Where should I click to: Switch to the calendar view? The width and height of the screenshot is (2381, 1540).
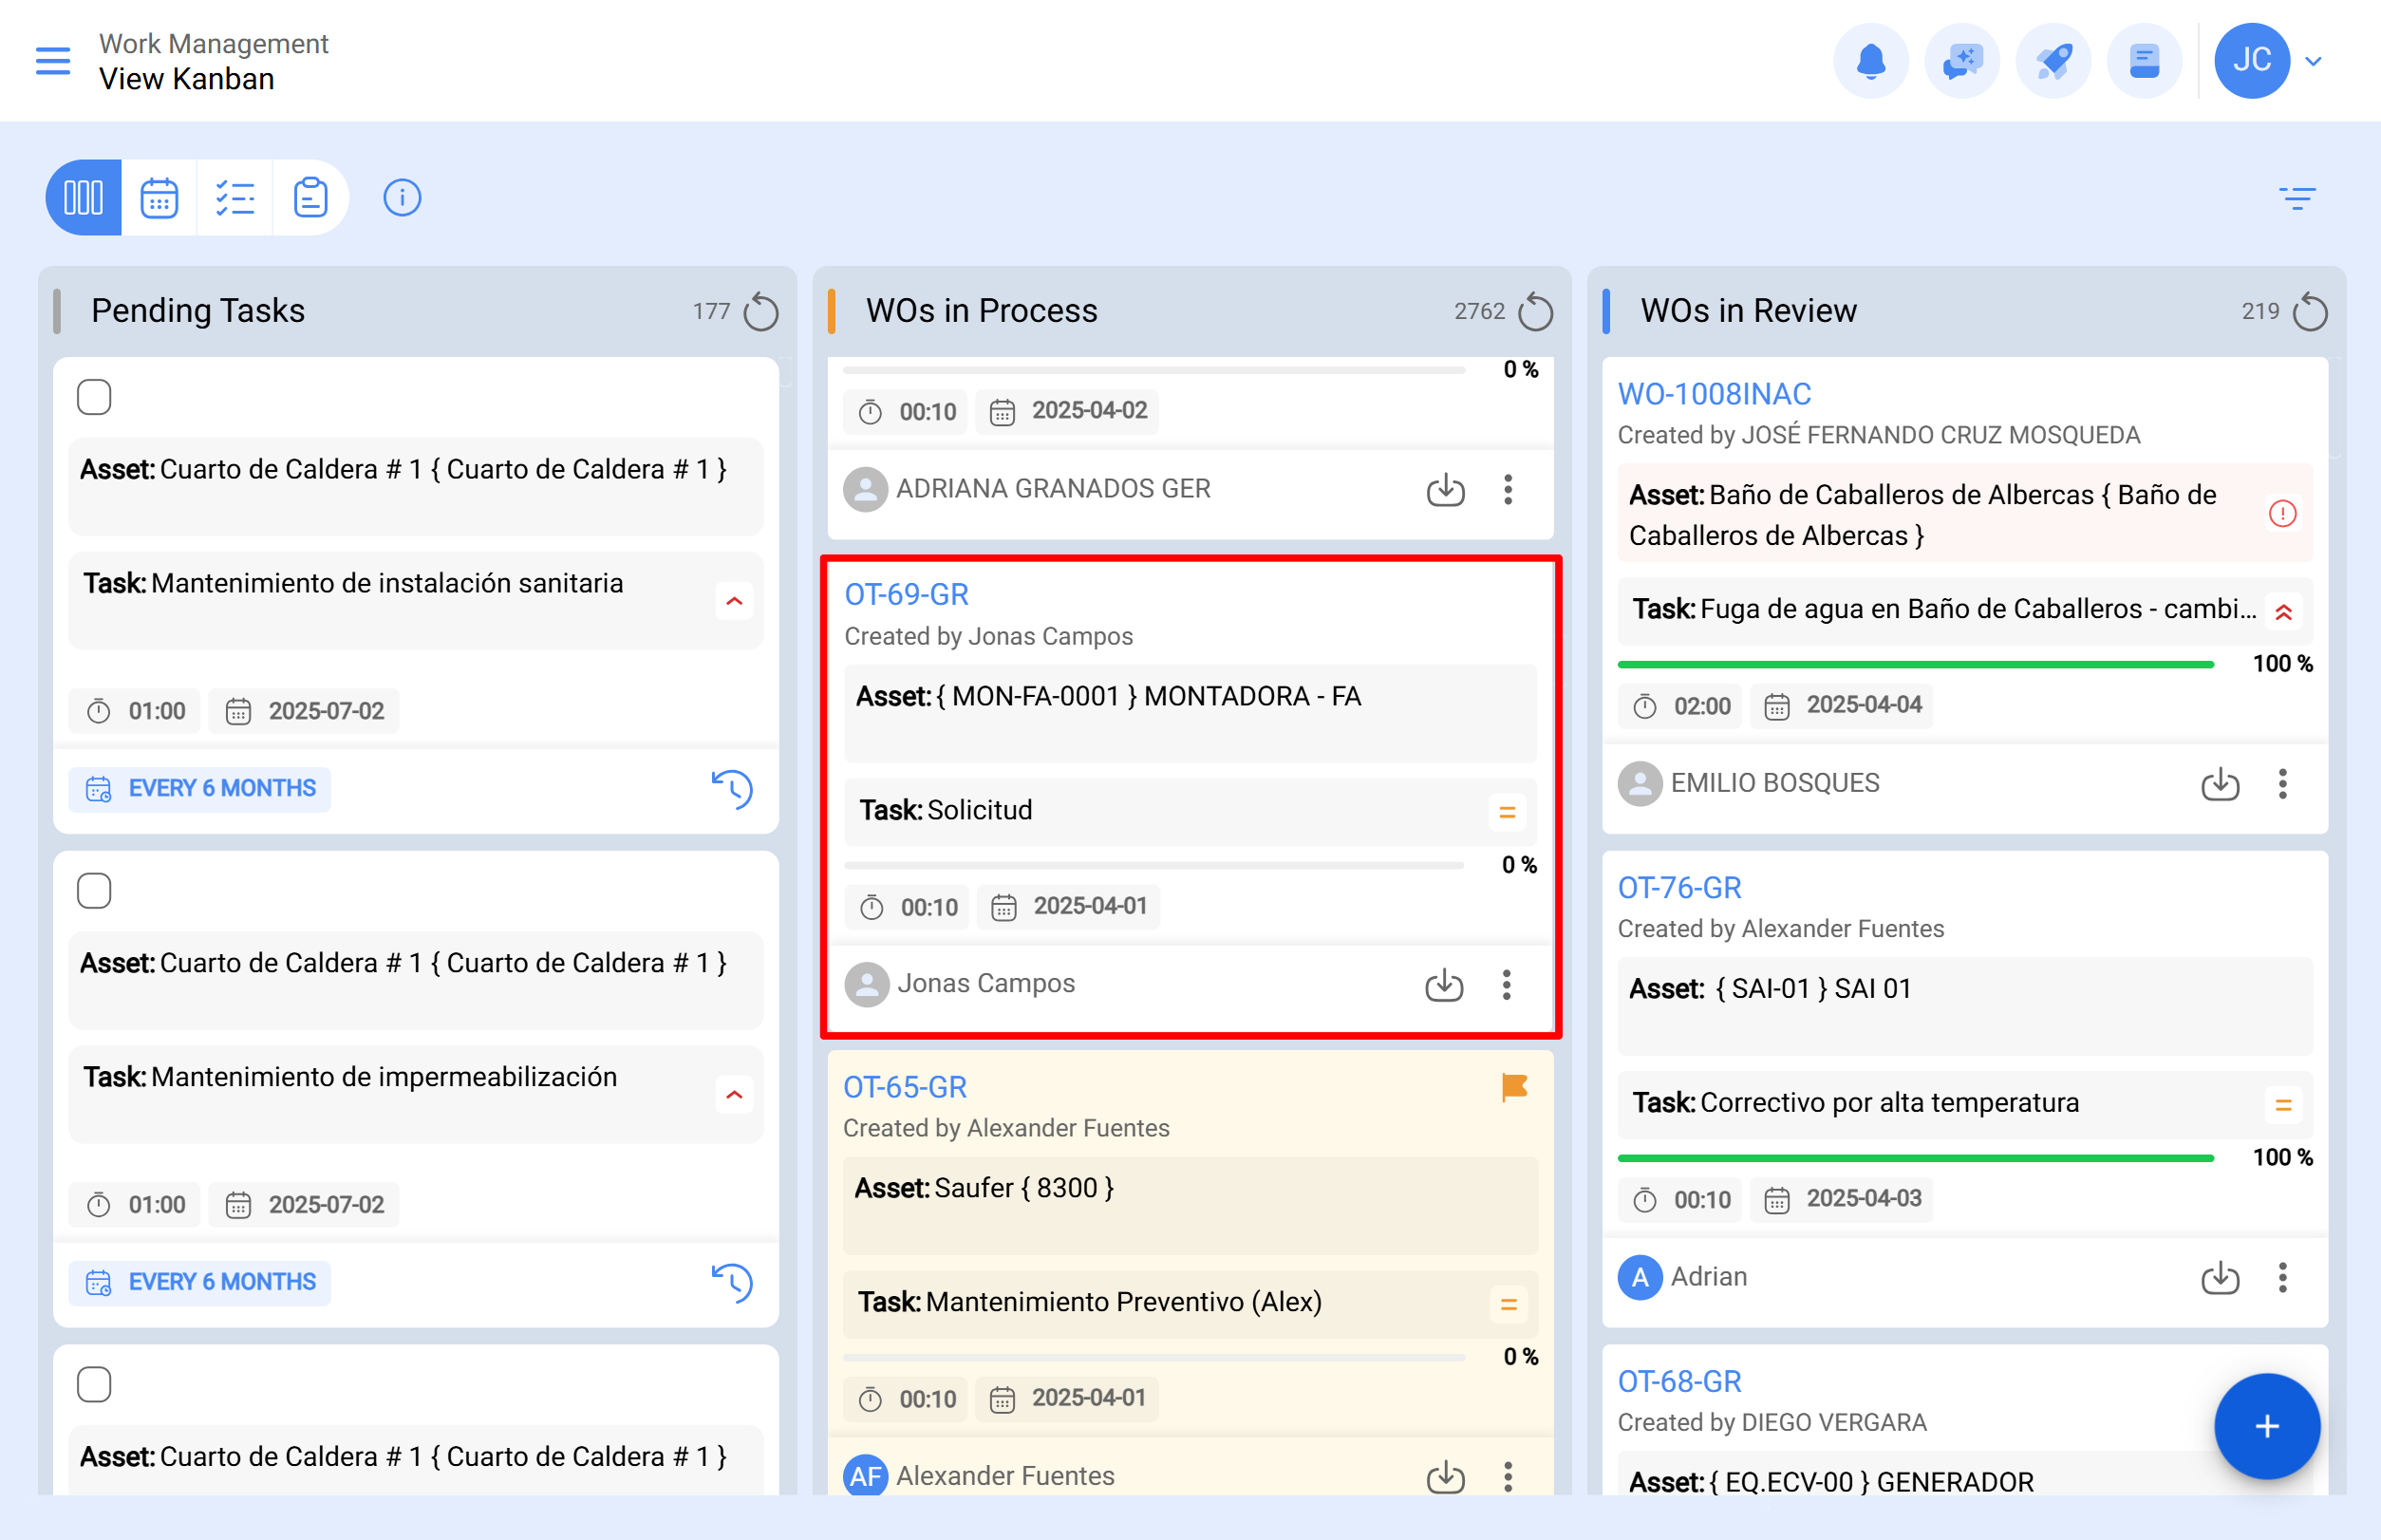point(159,197)
